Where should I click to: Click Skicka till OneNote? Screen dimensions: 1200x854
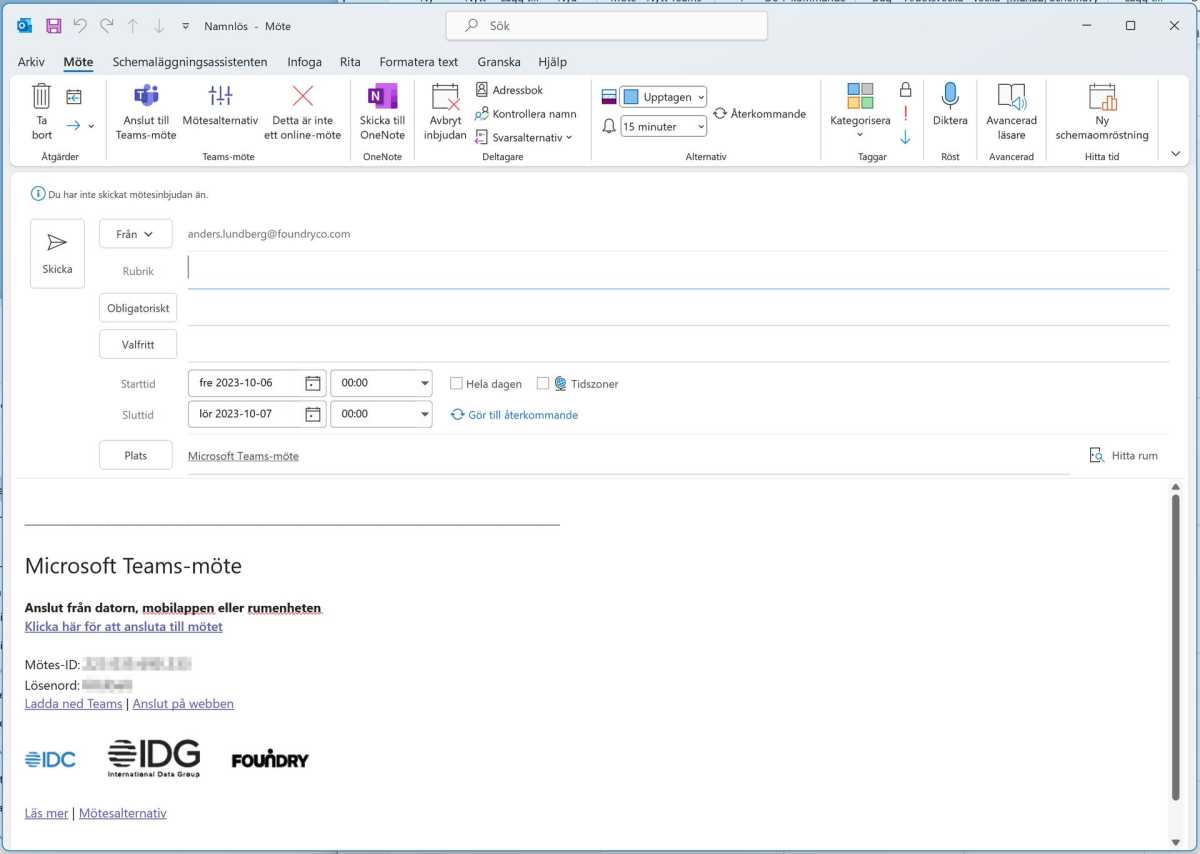382,110
